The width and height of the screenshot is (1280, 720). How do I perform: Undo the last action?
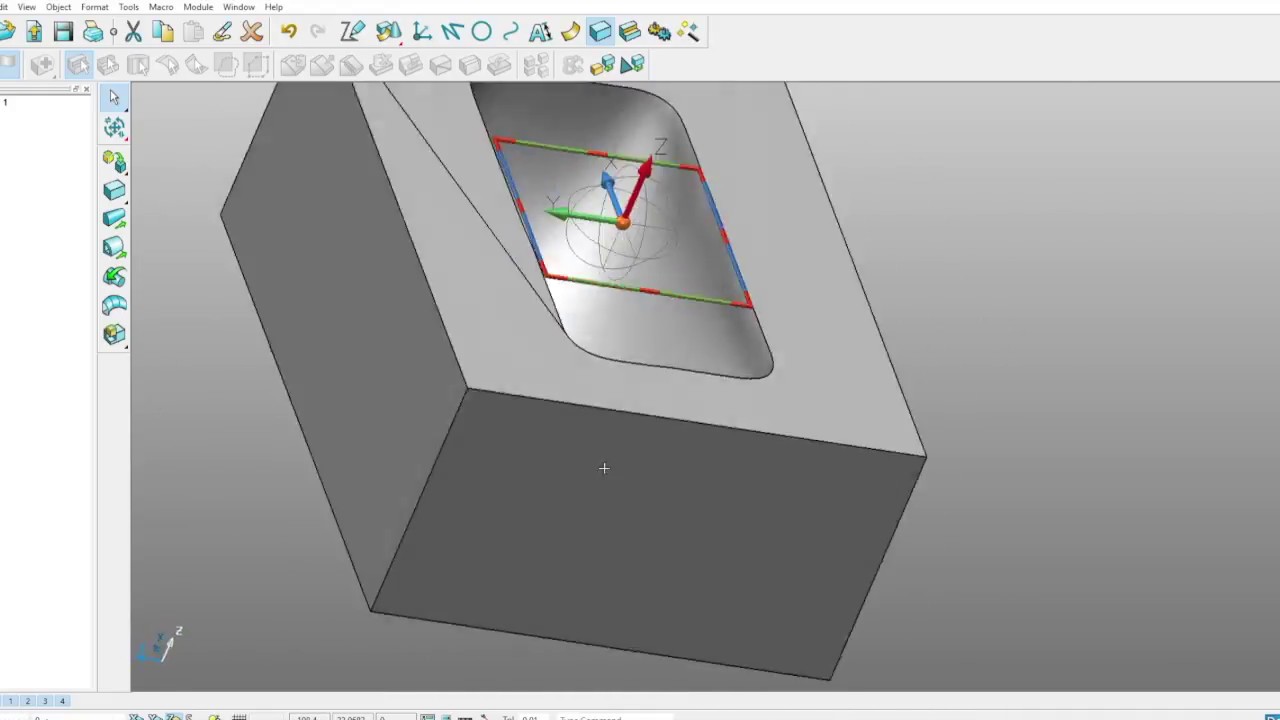[x=288, y=32]
